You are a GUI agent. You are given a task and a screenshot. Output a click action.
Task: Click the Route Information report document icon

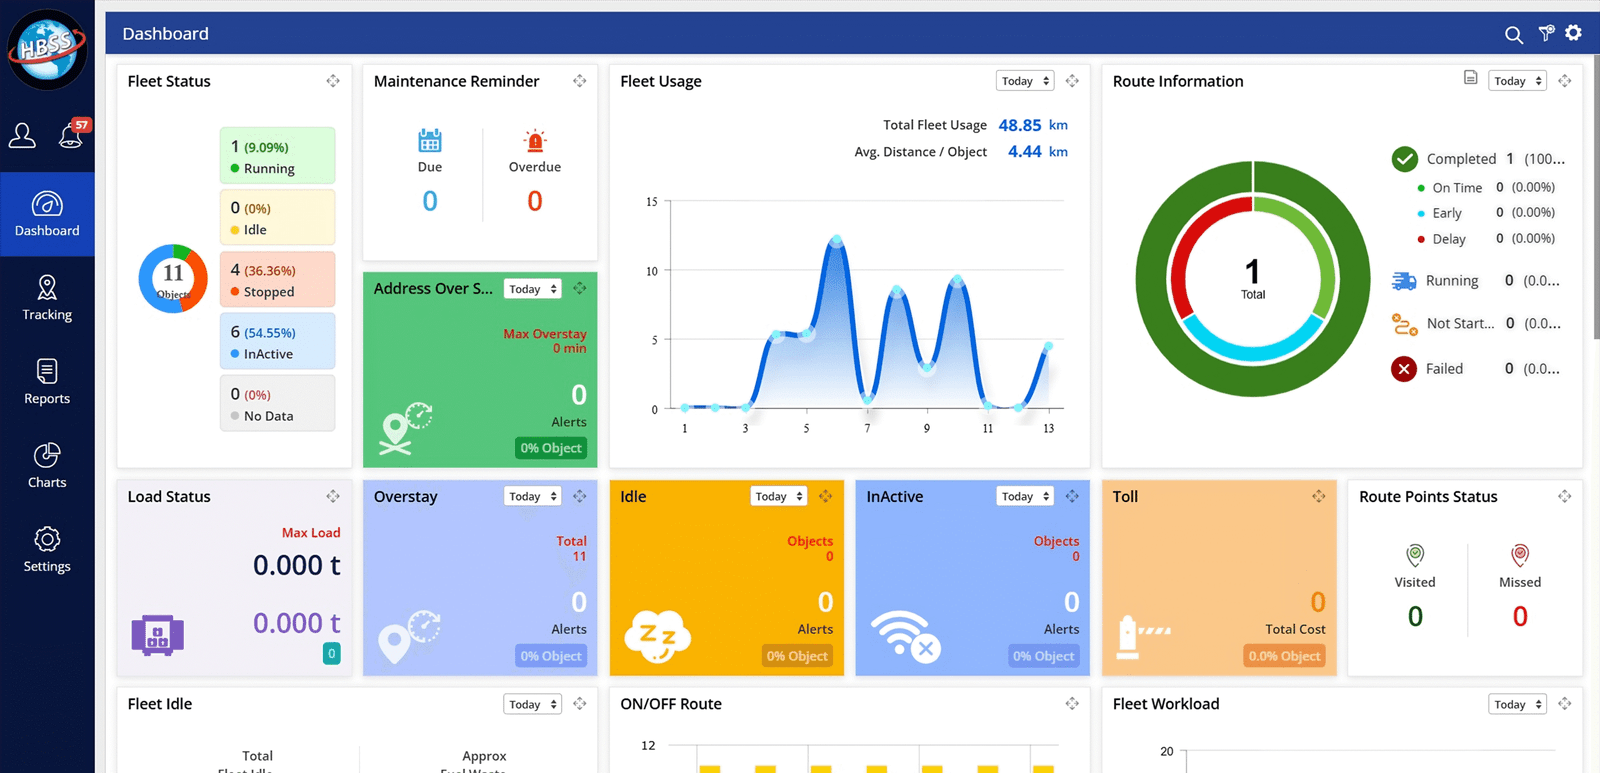coord(1470,78)
